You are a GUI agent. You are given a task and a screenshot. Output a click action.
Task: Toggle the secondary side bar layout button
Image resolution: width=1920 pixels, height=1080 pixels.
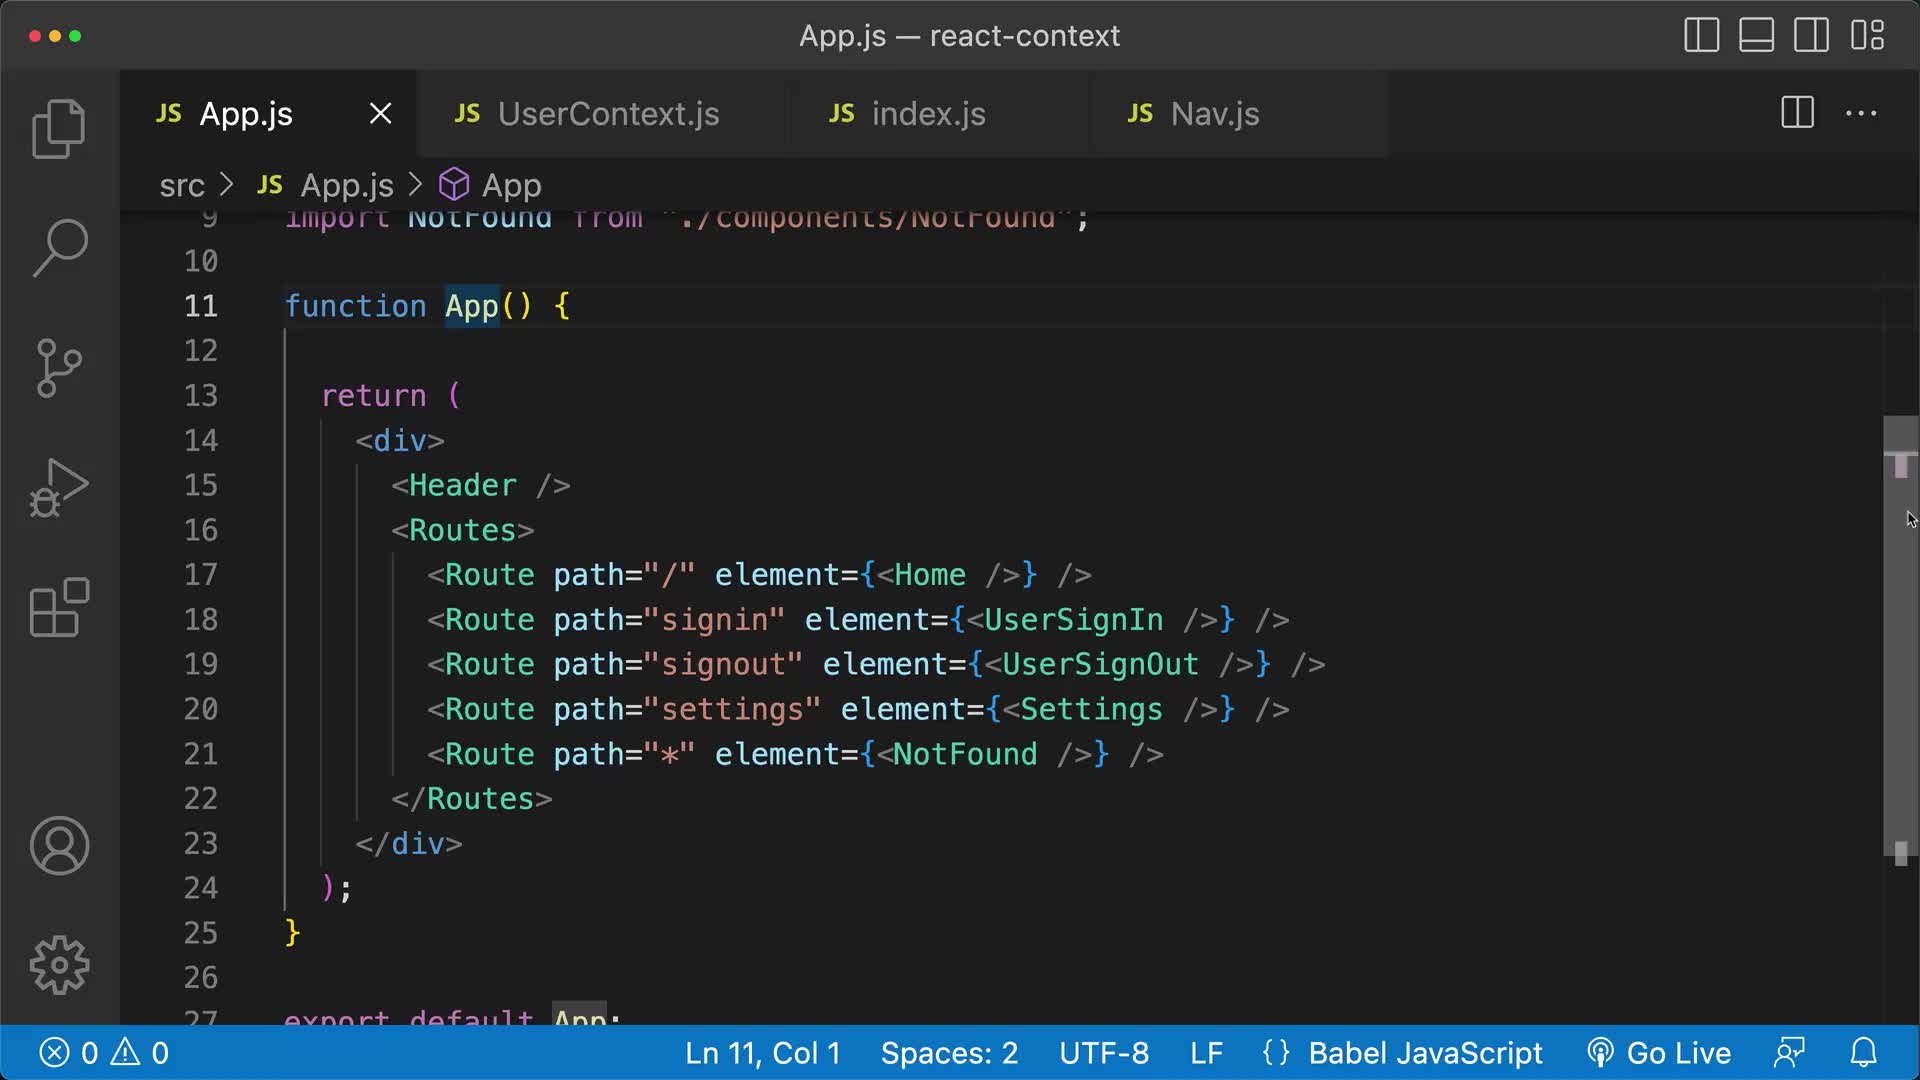click(1811, 35)
